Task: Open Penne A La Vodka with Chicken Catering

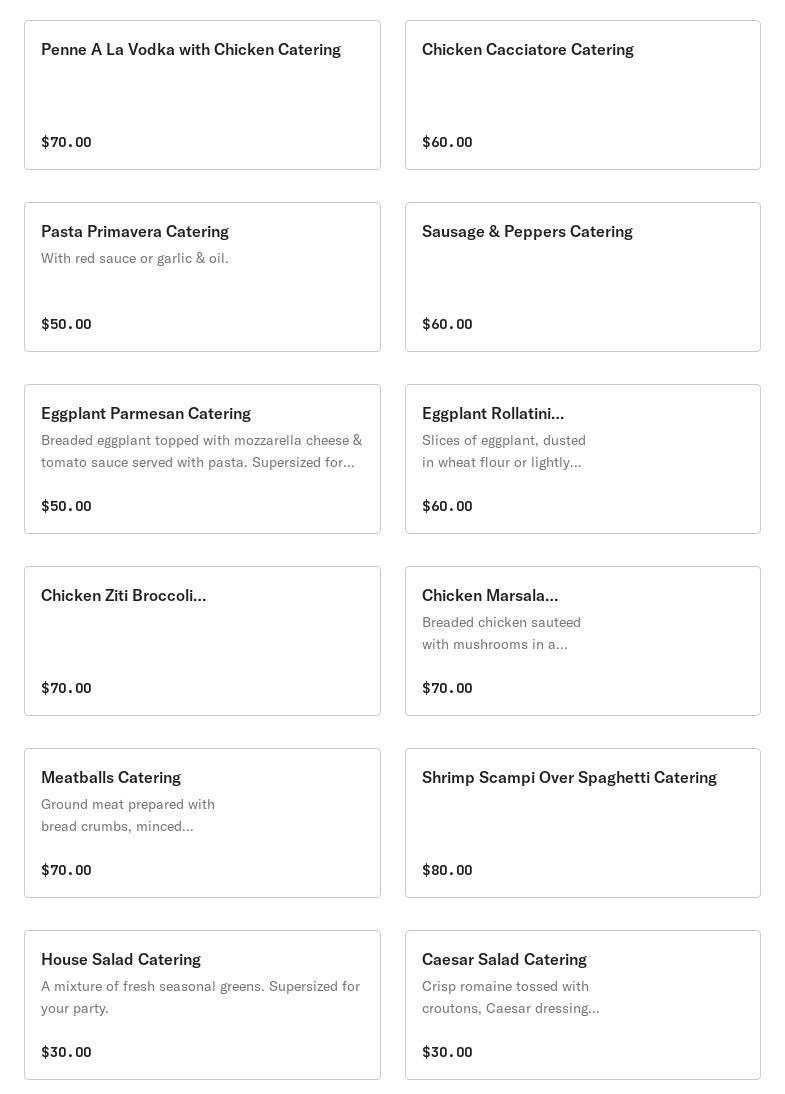Action: point(191,50)
